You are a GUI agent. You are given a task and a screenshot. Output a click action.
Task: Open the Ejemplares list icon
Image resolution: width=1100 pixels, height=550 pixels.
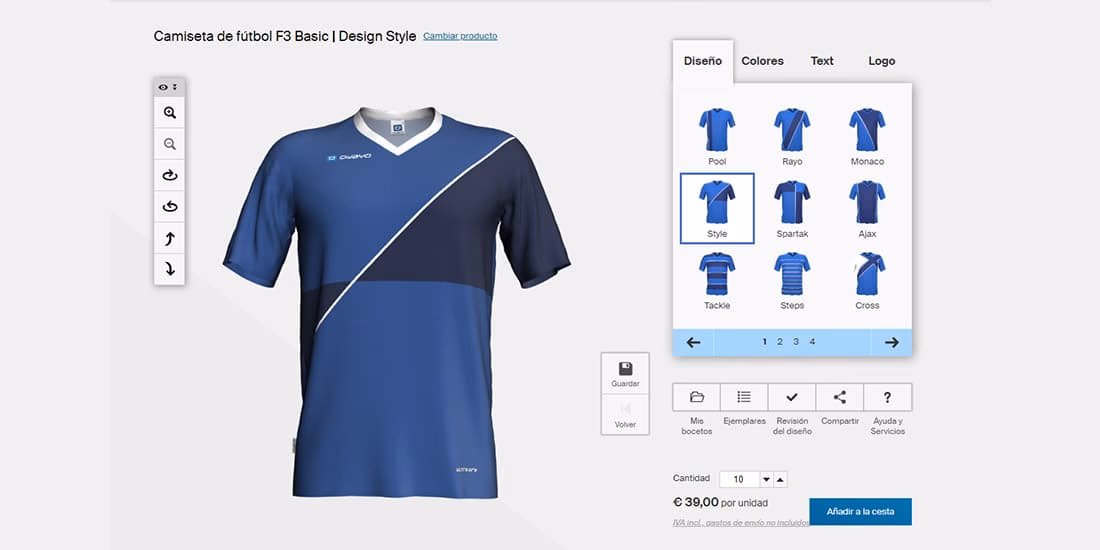pyautogui.click(x=744, y=397)
